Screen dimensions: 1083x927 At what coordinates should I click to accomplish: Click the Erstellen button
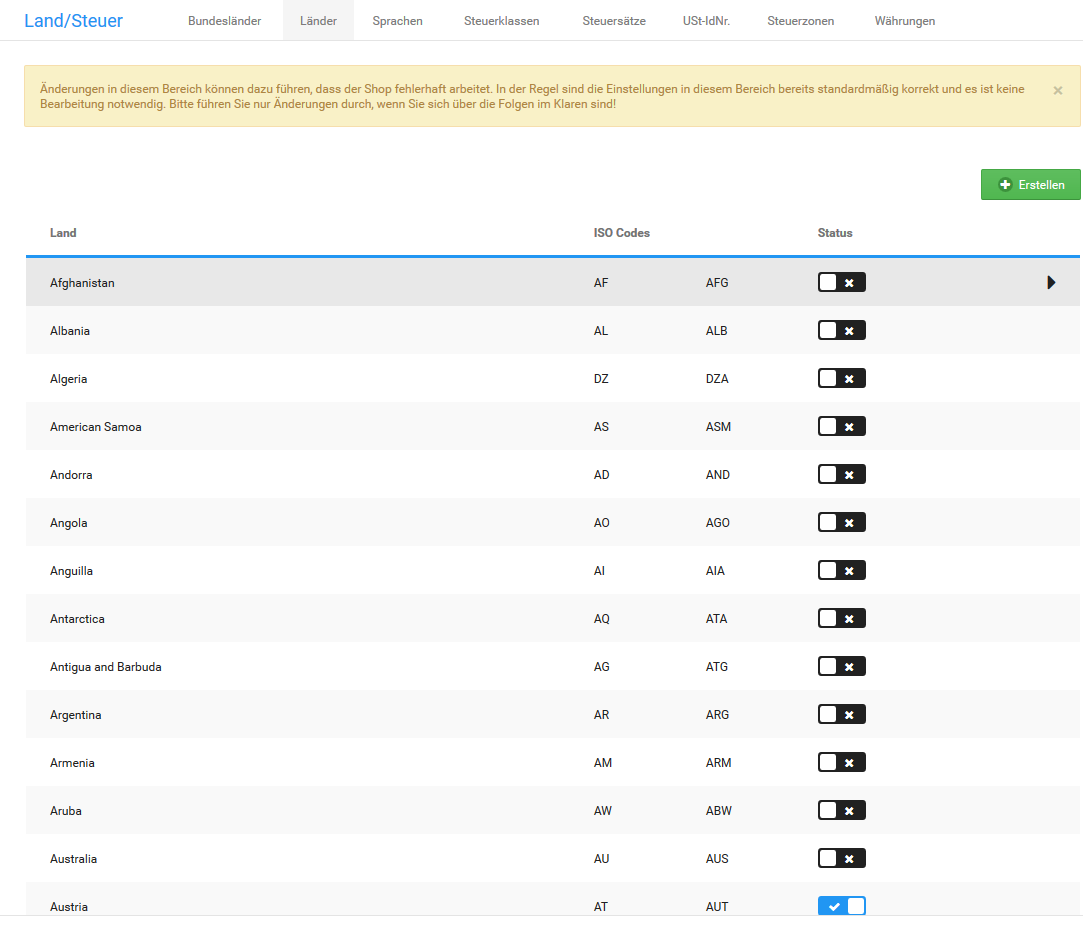coord(1030,185)
